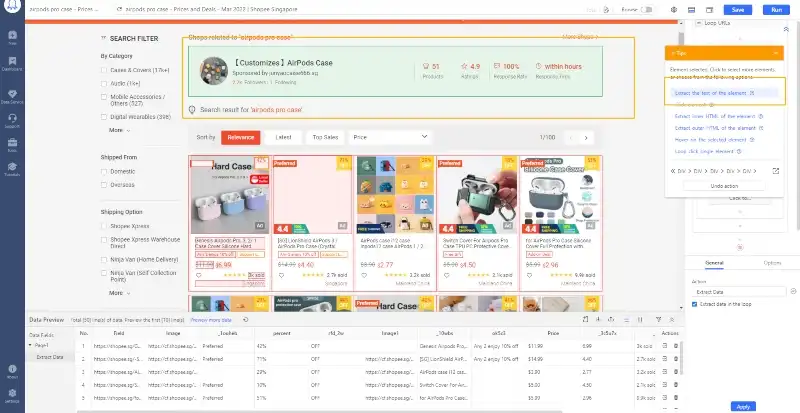Screen dimensions: 800x413
Task: Open the Action field dropdown showing Extract Data
Action: click(739, 292)
